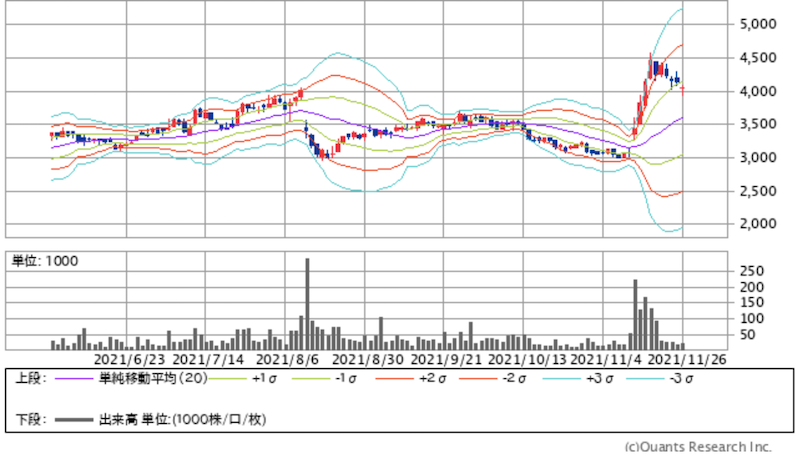The height and width of the screenshot is (456, 800).
Task: Click the 150 volume axis label
Action: coord(752,302)
